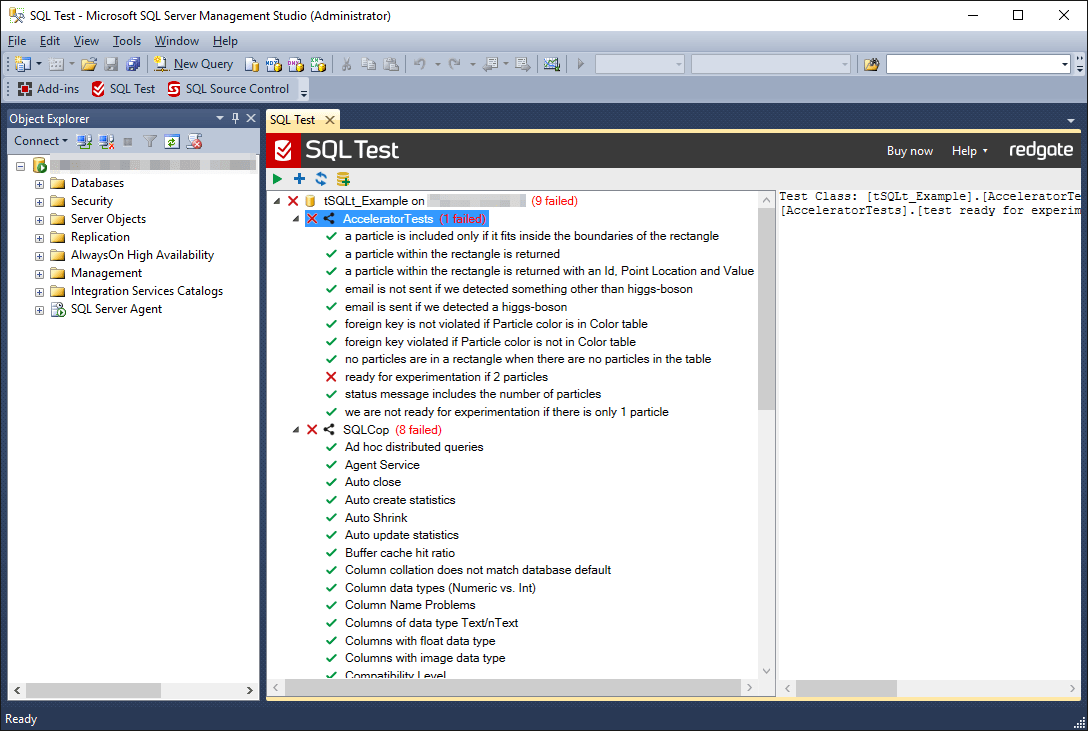
Task: Select test 'email is sent if we detected a higgs-boson'
Action: tap(456, 307)
